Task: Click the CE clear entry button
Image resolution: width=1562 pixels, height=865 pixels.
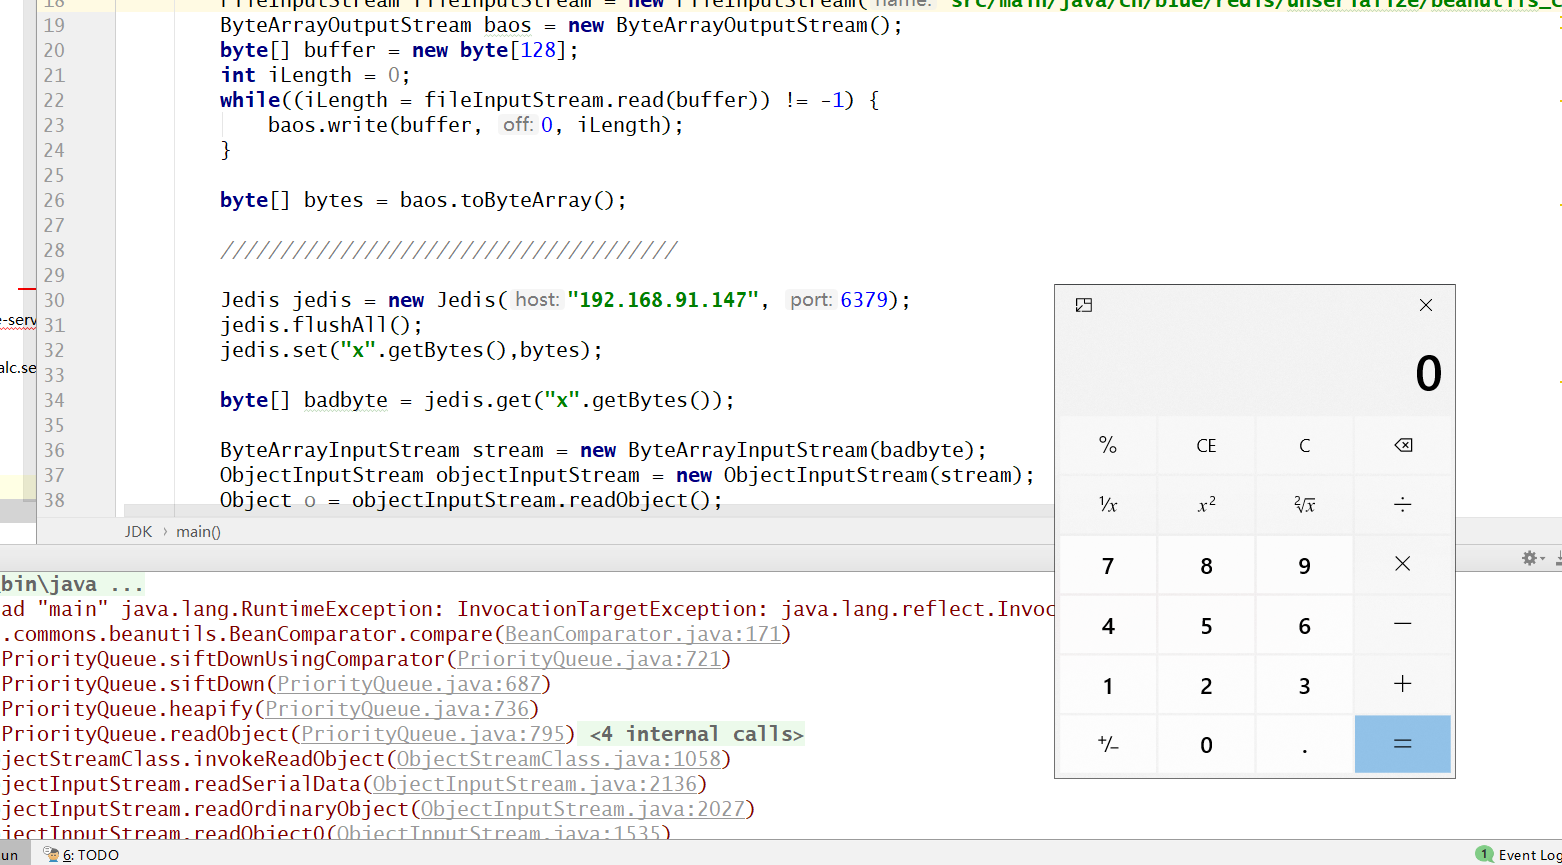Action: [1206, 446]
